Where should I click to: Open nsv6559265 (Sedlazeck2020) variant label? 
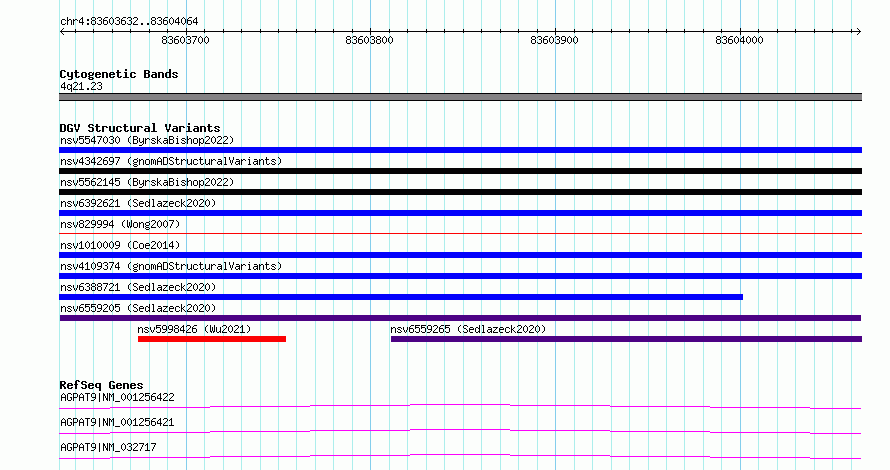click(468, 329)
